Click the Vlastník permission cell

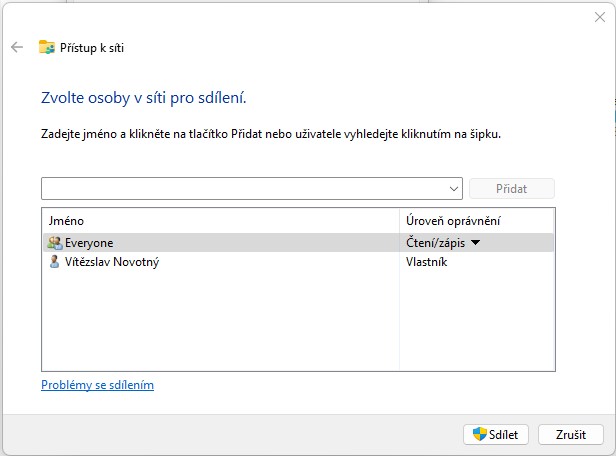coord(426,262)
